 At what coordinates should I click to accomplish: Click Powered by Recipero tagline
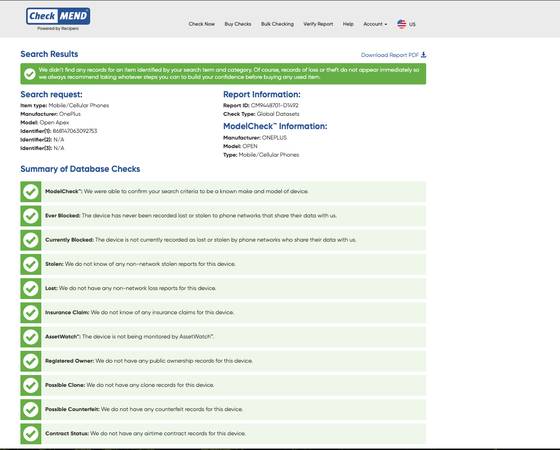(58, 29)
